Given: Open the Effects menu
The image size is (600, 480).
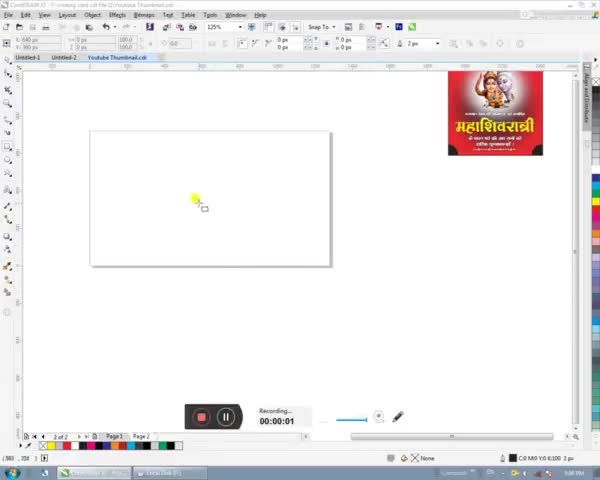Looking at the screenshot, I should [x=117, y=15].
